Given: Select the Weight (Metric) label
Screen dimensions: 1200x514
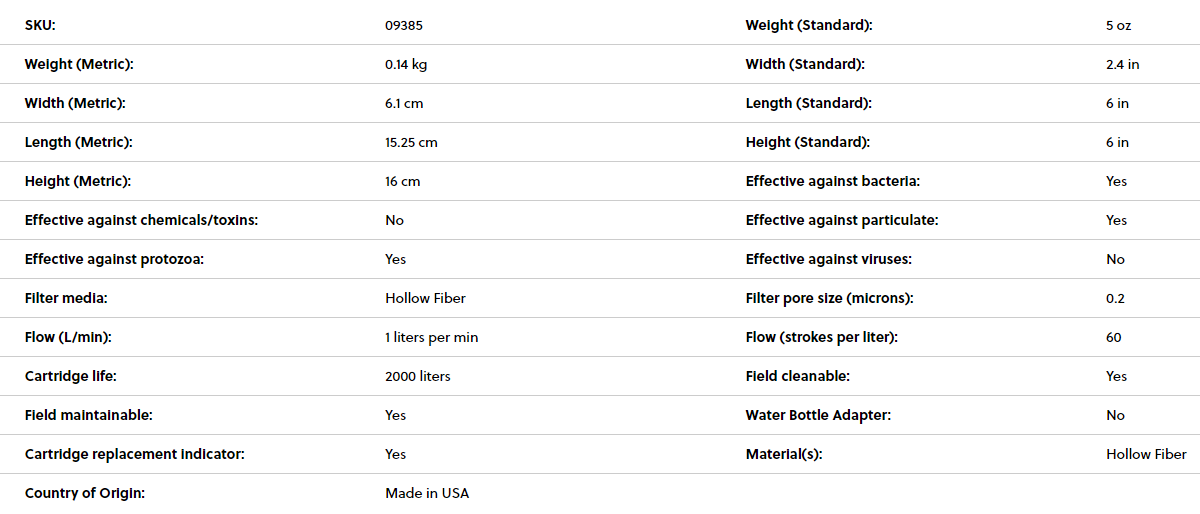Looking at the screenshot, I should (x=79, y=64).
